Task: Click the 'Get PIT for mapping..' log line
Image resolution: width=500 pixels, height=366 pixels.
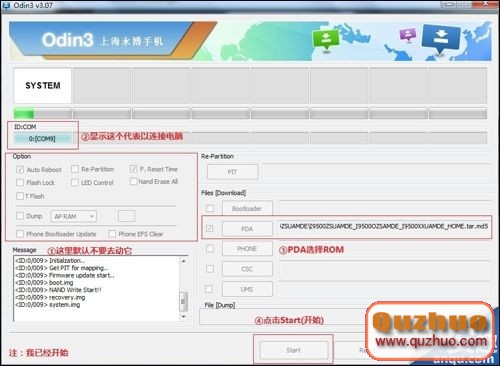Action: tap(62, 268)
